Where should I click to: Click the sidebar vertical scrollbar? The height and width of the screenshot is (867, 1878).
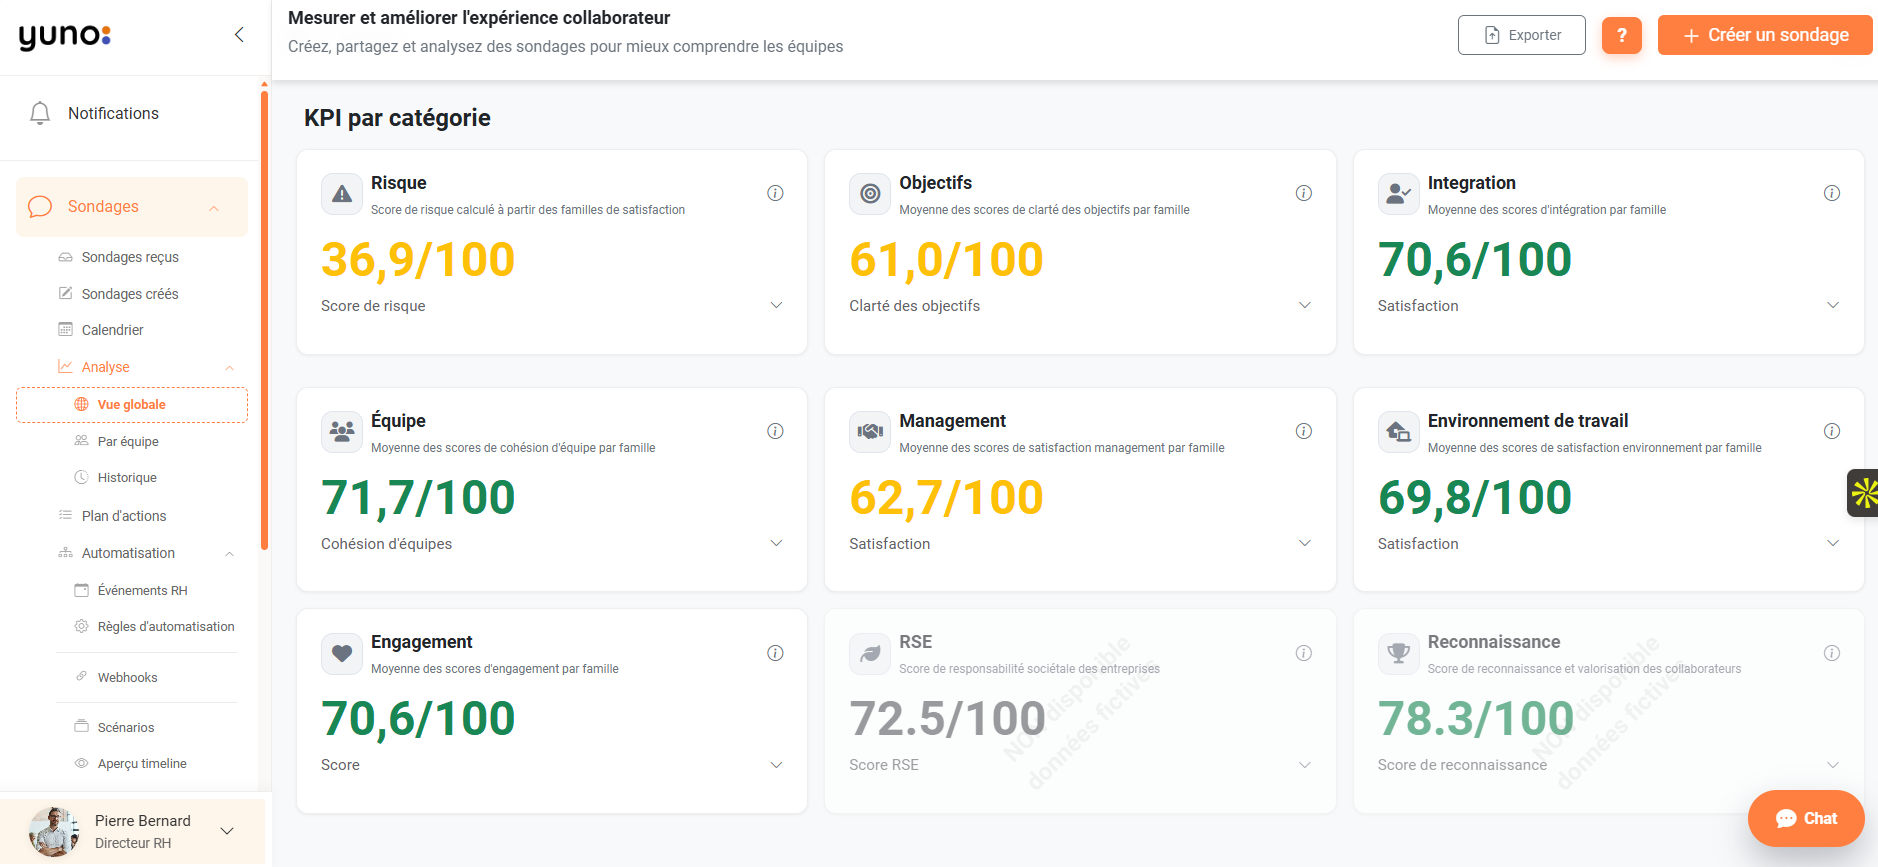(264, 320)
